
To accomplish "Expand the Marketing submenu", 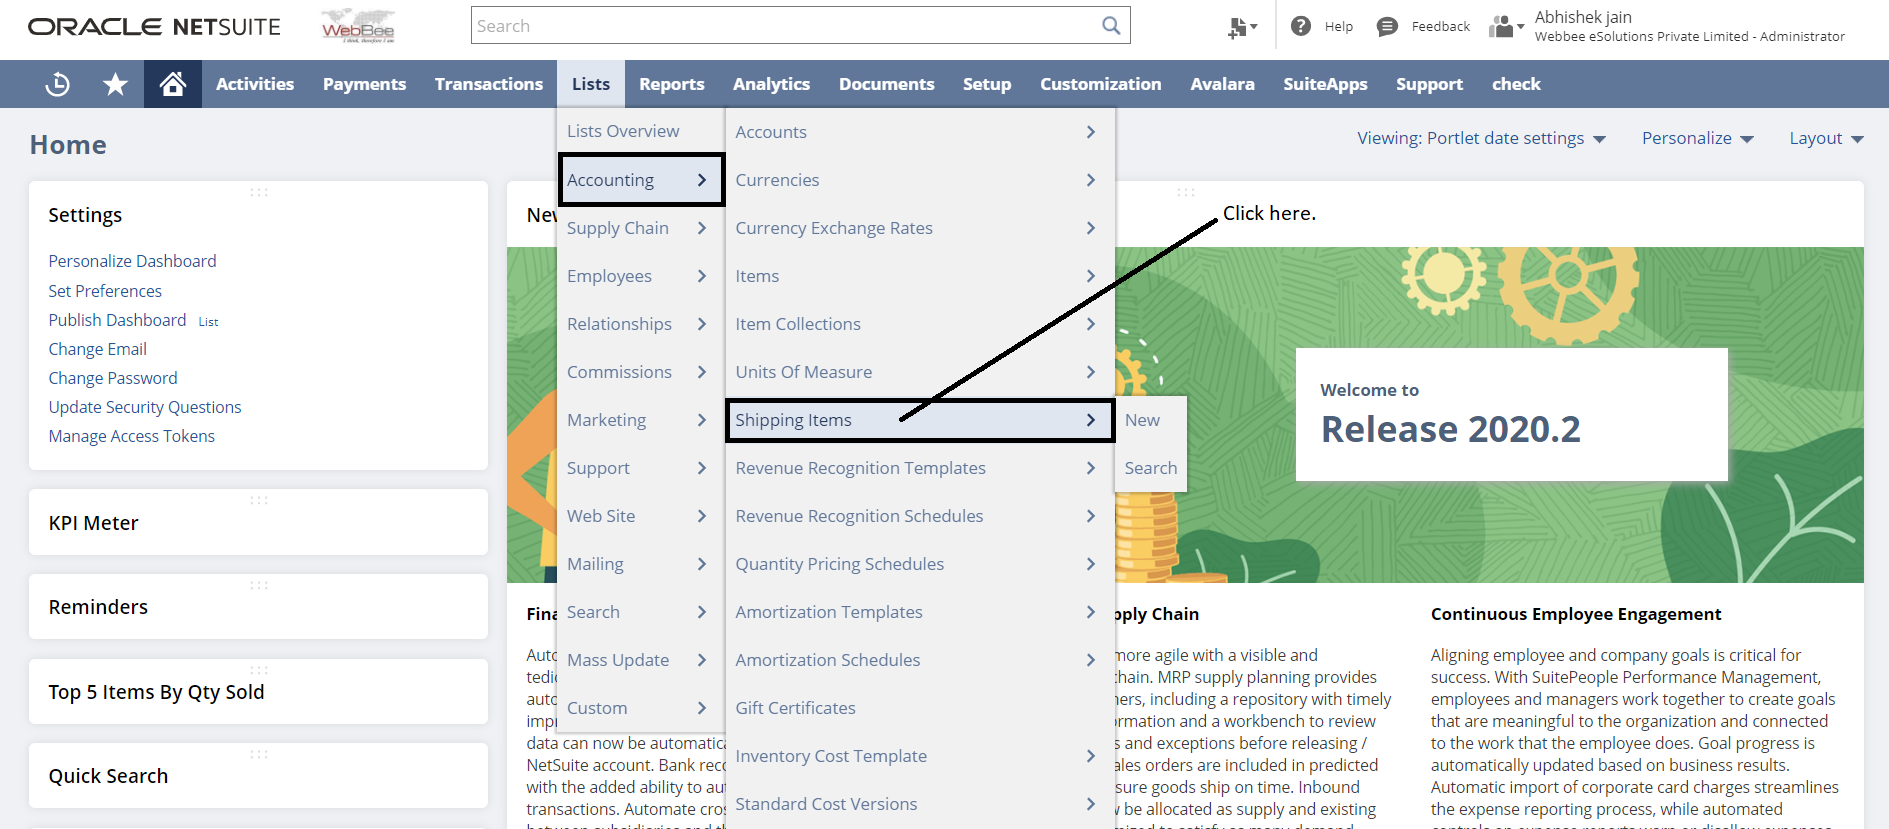I will point(641,420).
